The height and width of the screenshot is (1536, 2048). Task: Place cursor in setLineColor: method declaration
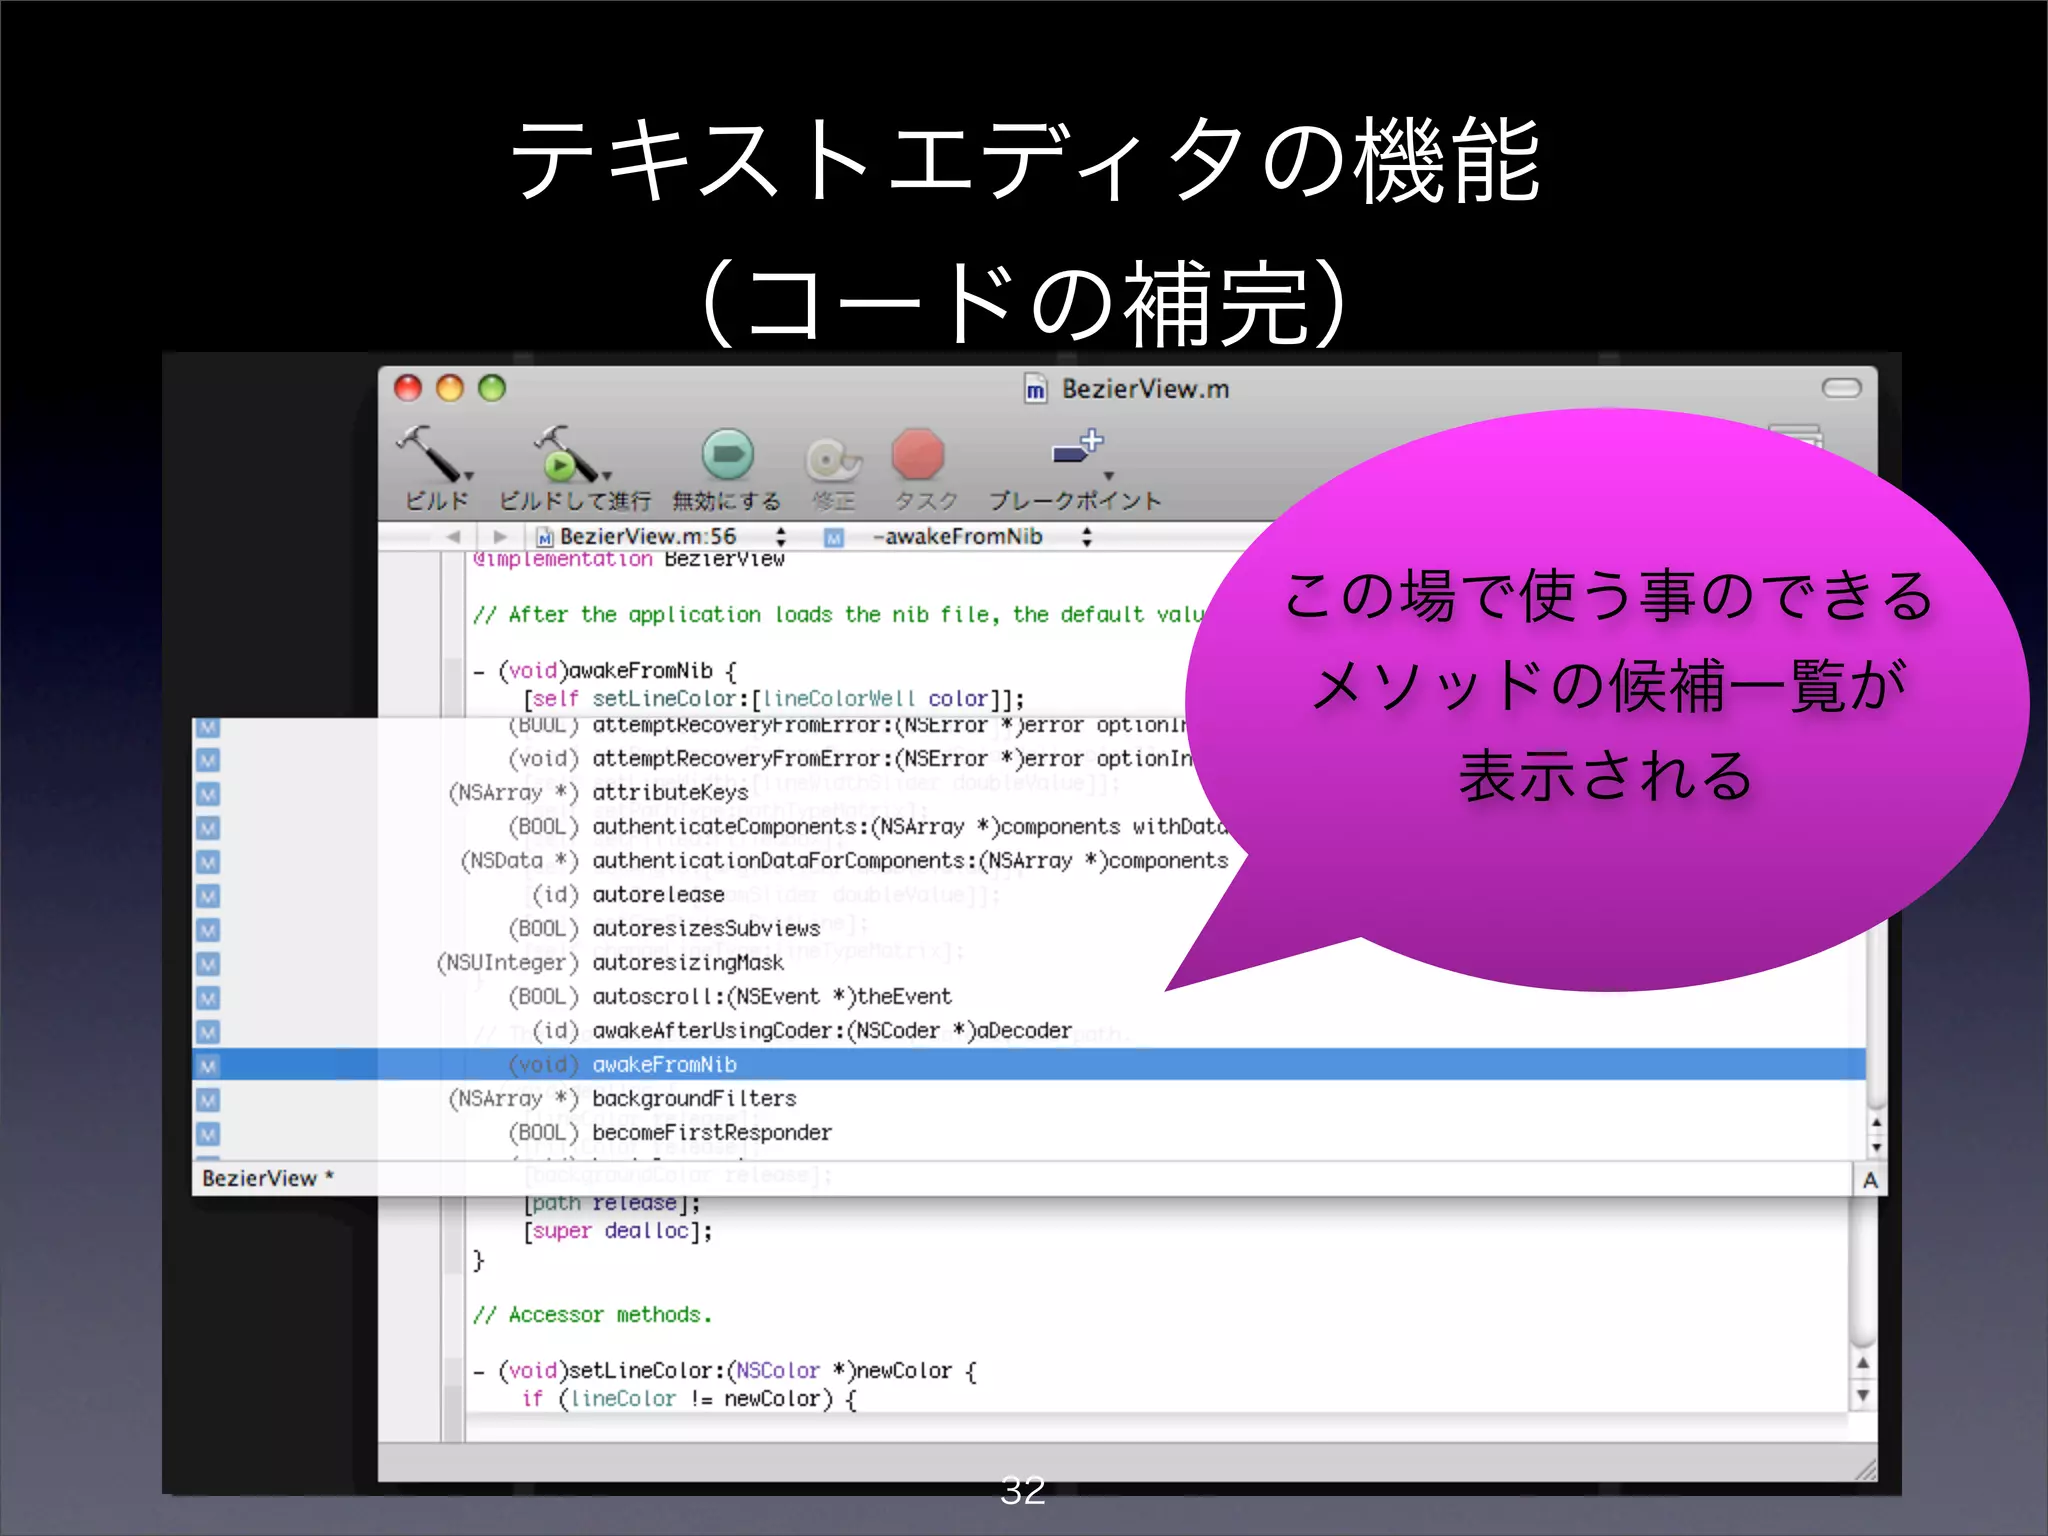click(725, 1371)
